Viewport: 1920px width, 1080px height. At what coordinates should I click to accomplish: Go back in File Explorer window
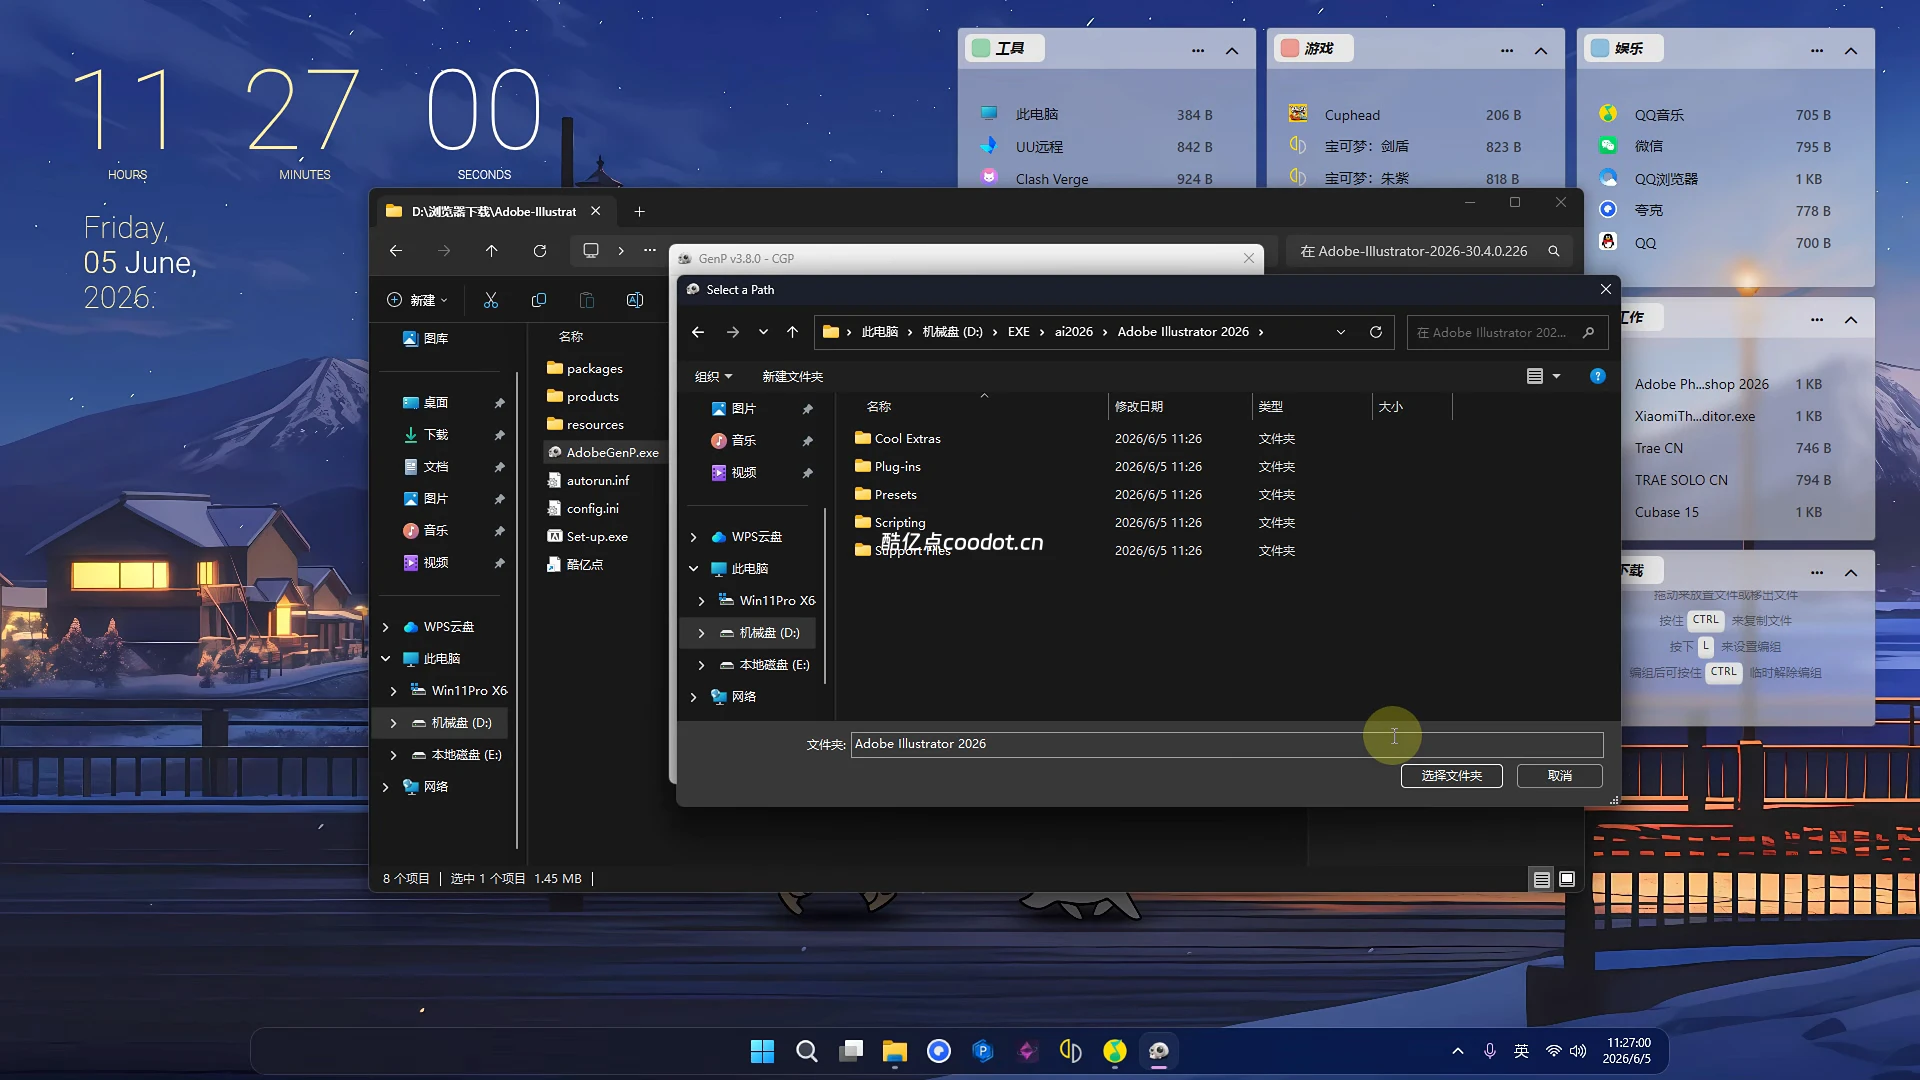pos(396,251)
